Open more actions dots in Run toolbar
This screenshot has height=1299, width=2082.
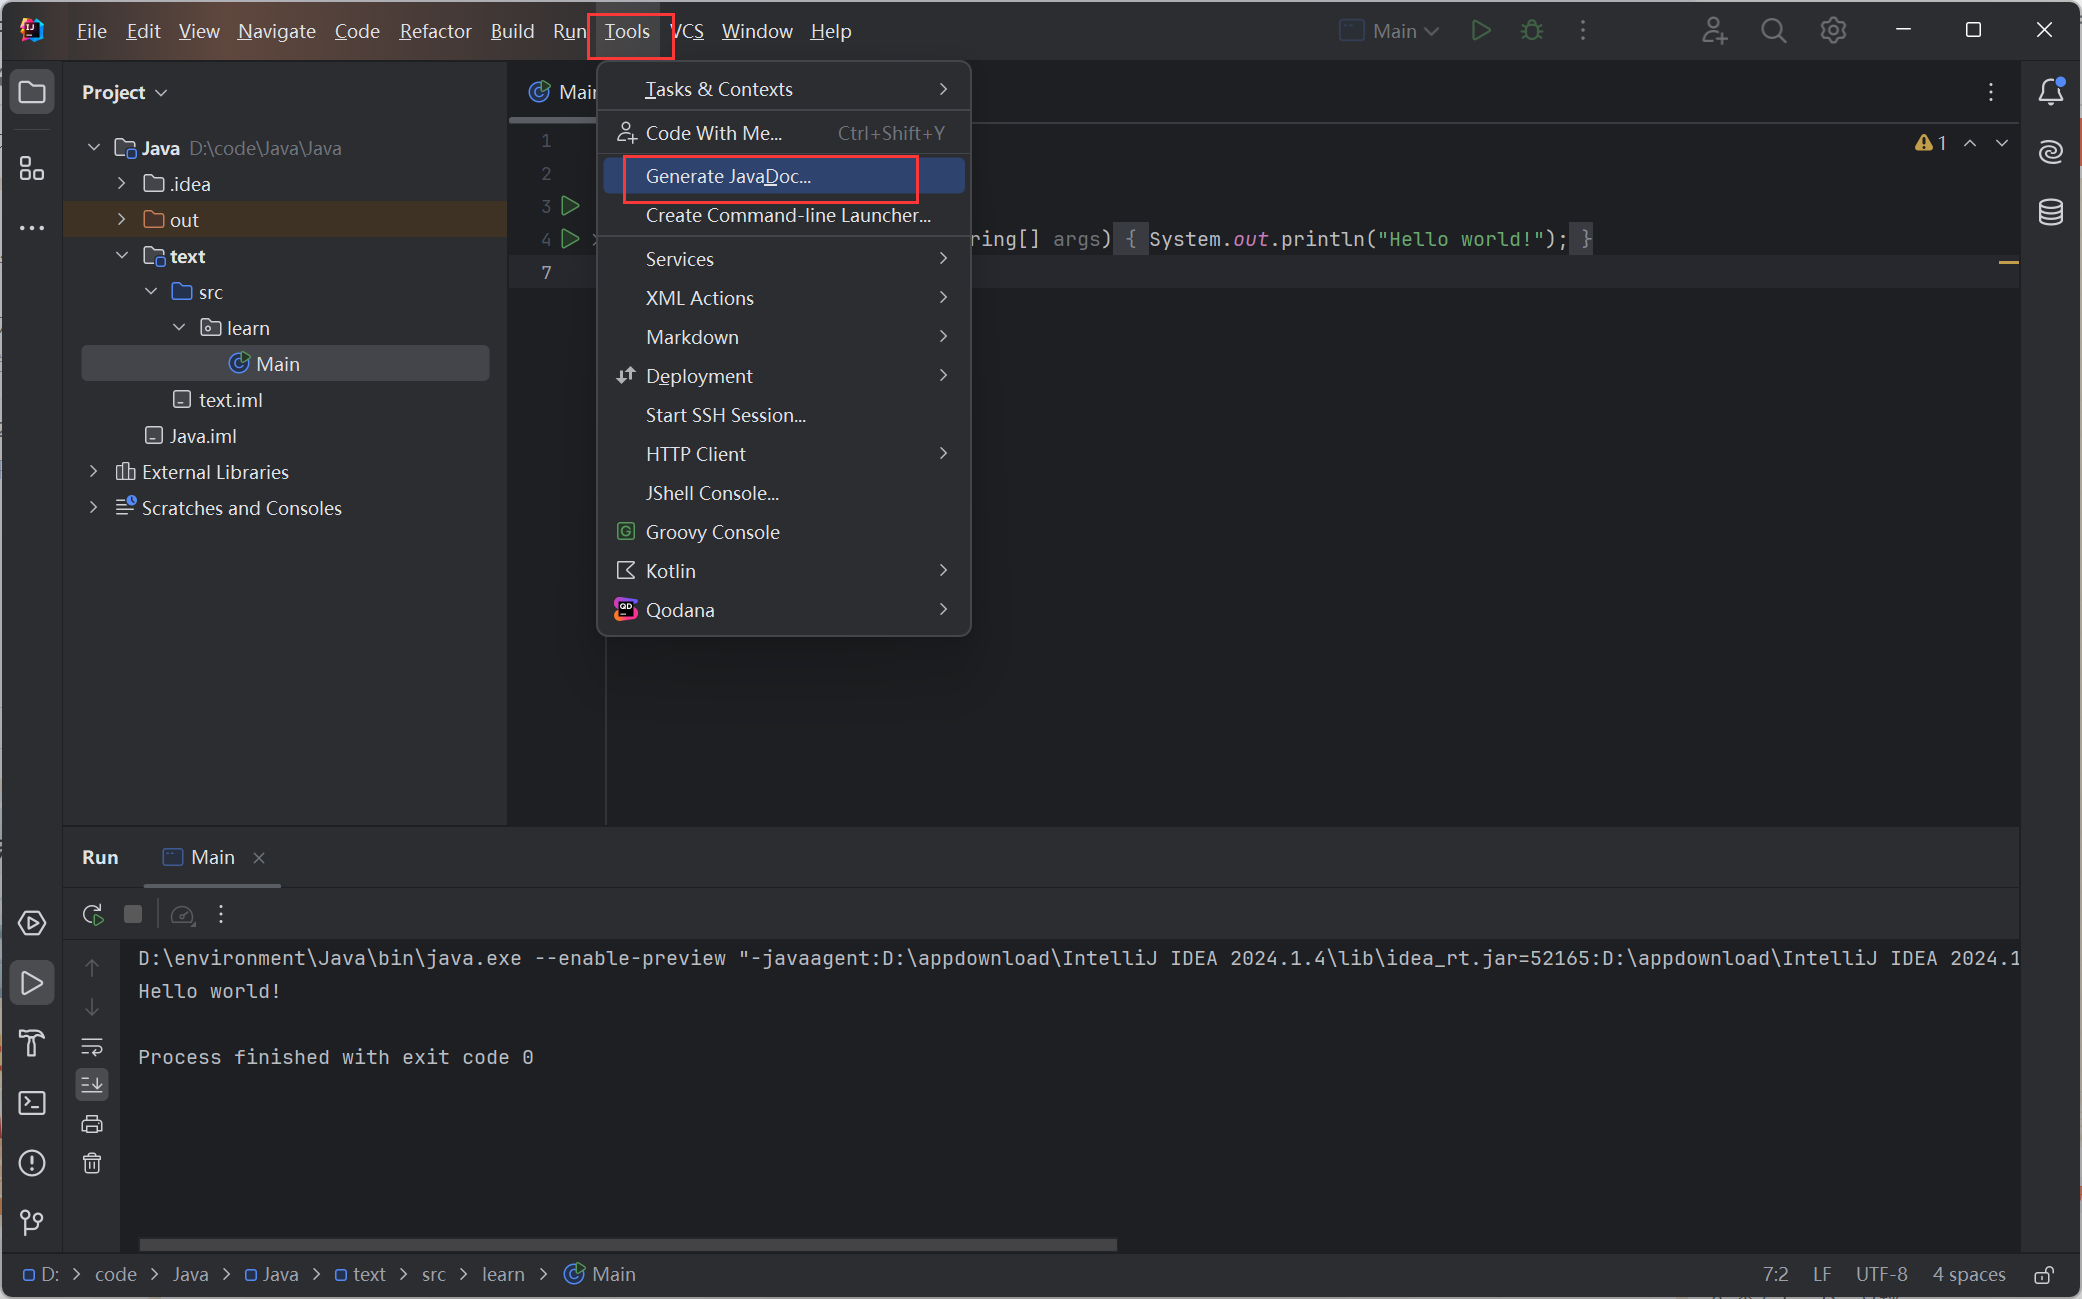tap(221, 914)
